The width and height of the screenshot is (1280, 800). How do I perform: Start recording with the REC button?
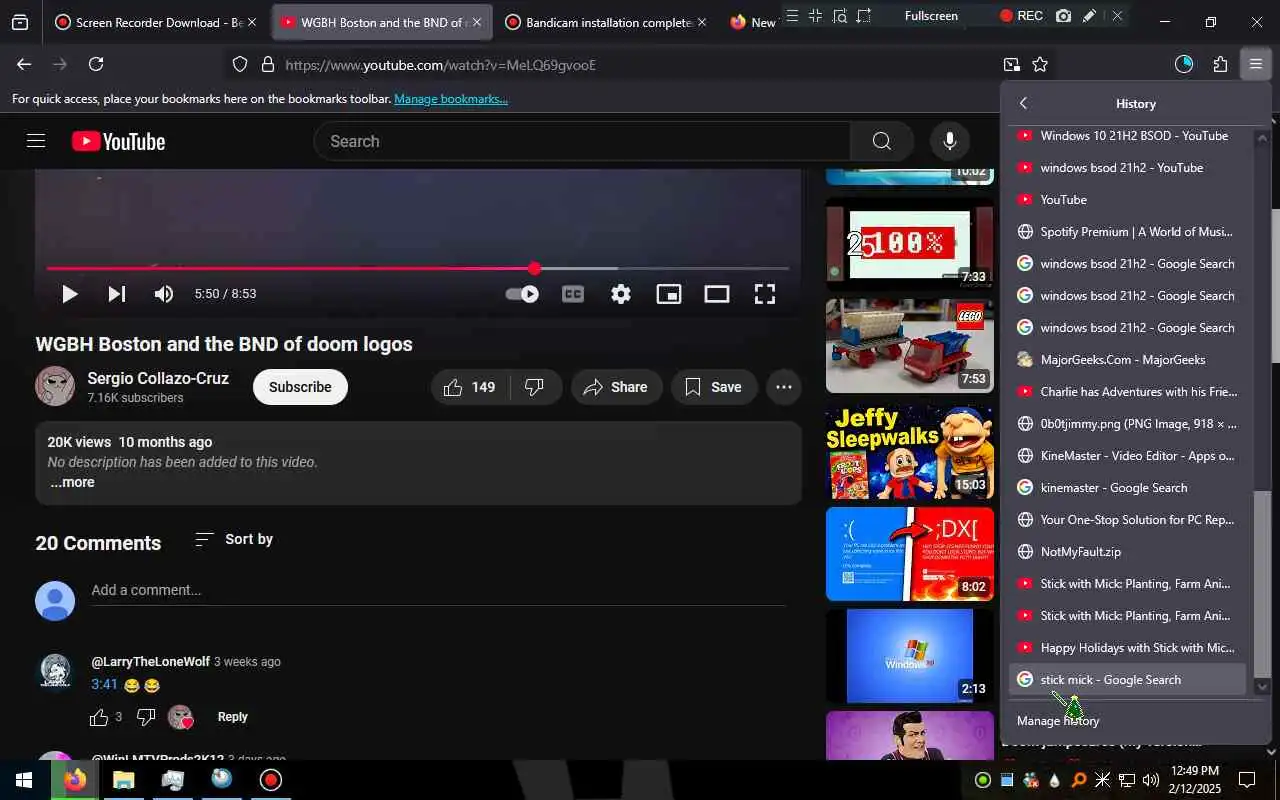coord(1021,16)
